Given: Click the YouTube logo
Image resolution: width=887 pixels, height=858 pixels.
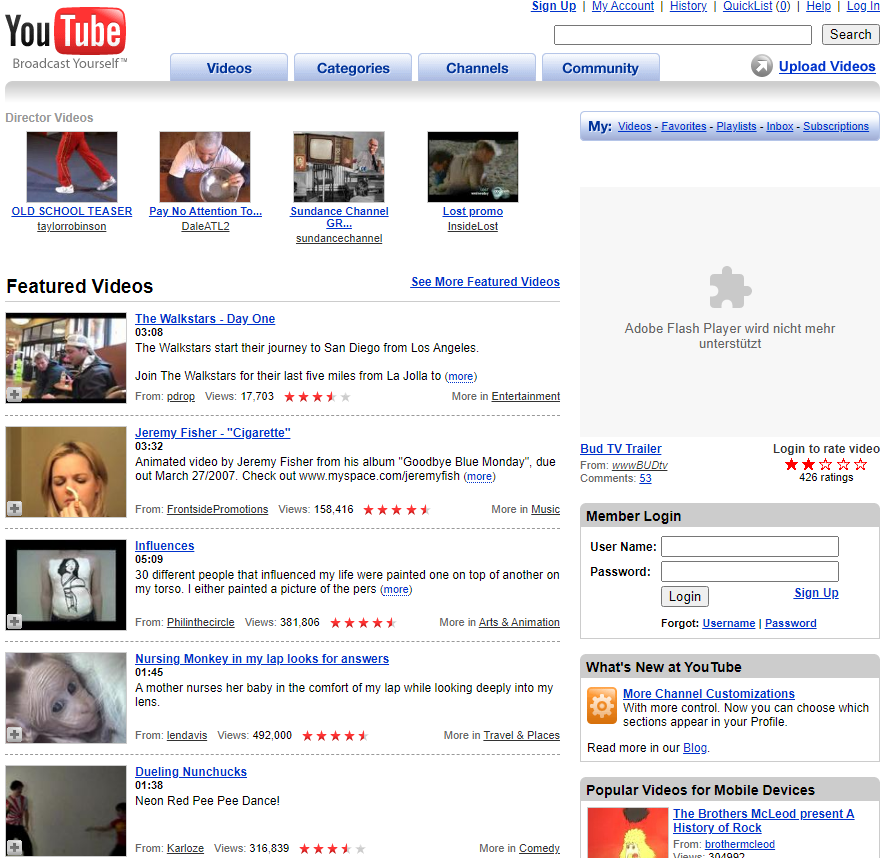Looking at the screenshot, I should (66, 38).
